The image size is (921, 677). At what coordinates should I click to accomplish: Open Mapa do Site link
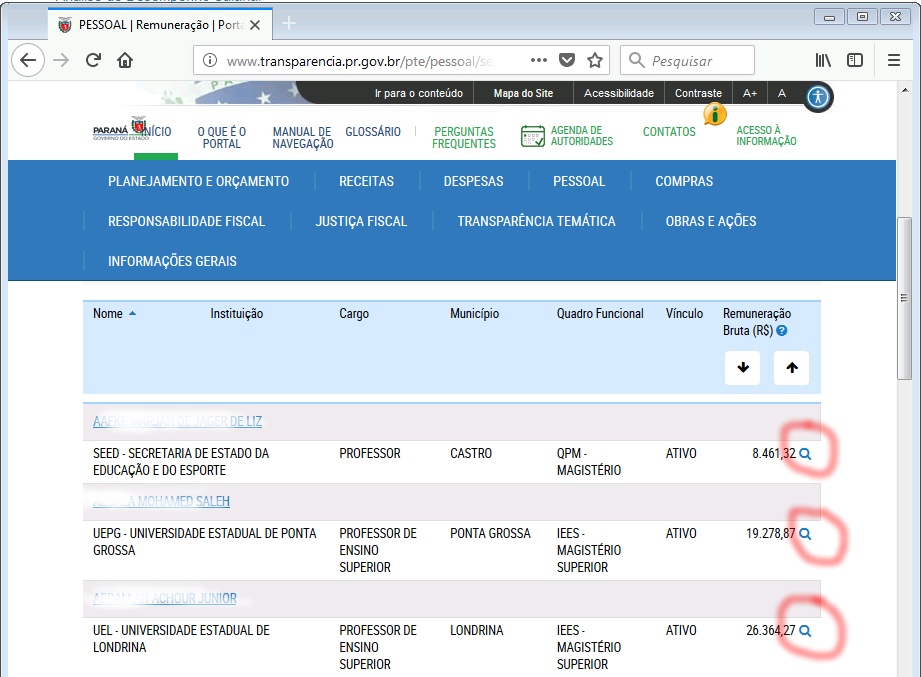click(523, 93)
